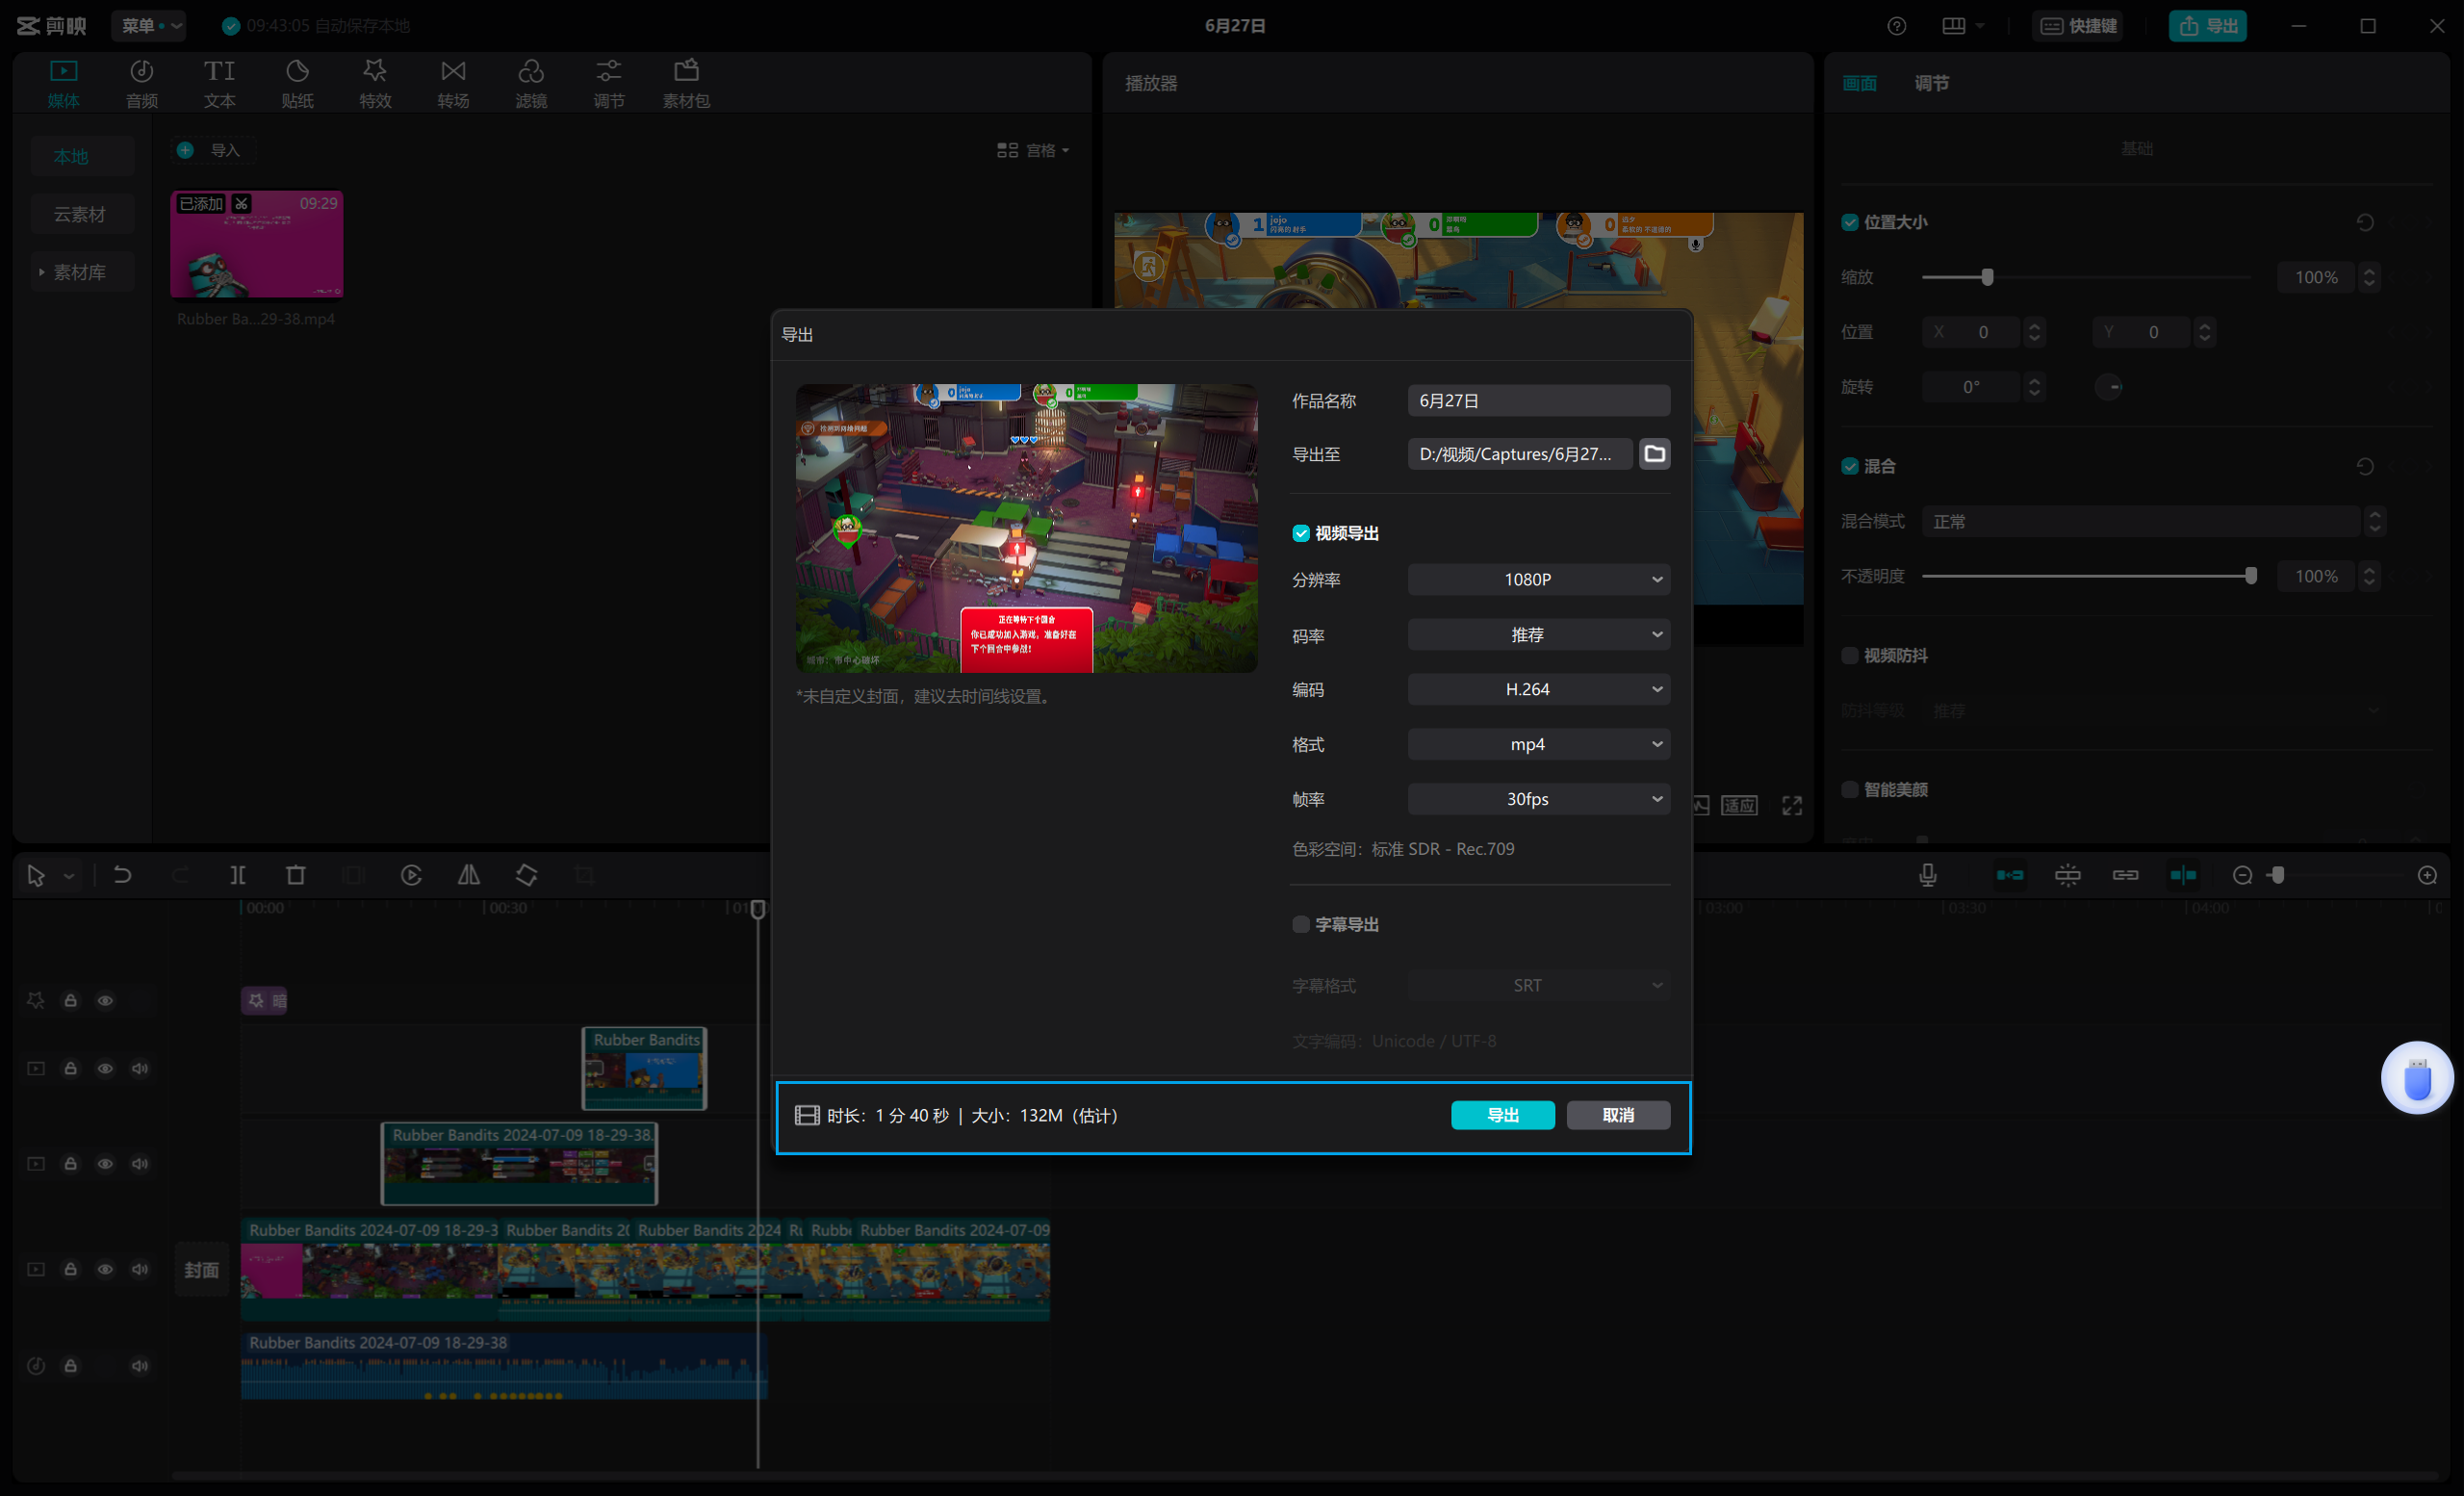
Task: Enable the 智能美颜 checkbox
Action: (x=1850, y=789)
